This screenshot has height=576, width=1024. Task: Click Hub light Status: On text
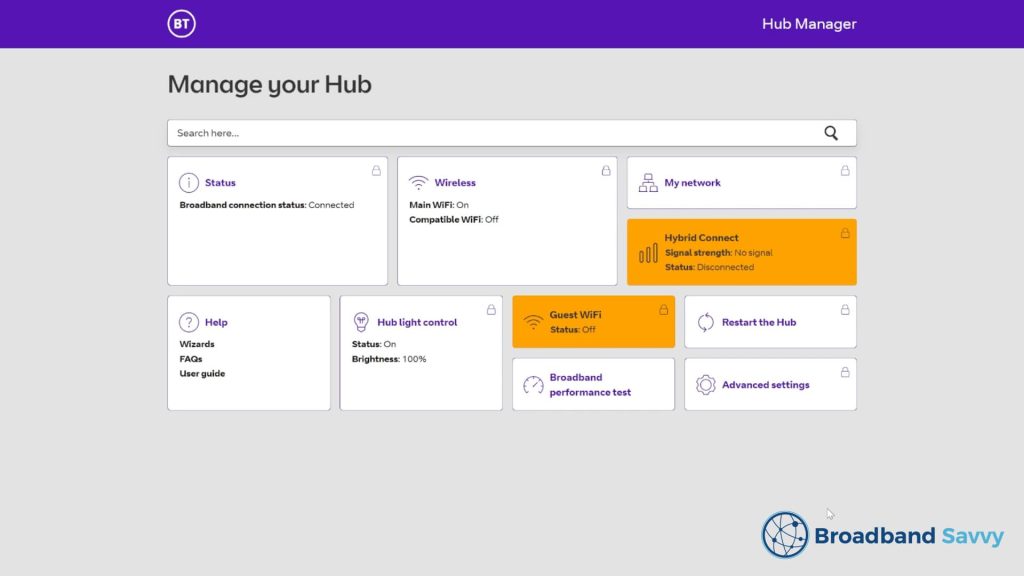(x=374, y=344)
